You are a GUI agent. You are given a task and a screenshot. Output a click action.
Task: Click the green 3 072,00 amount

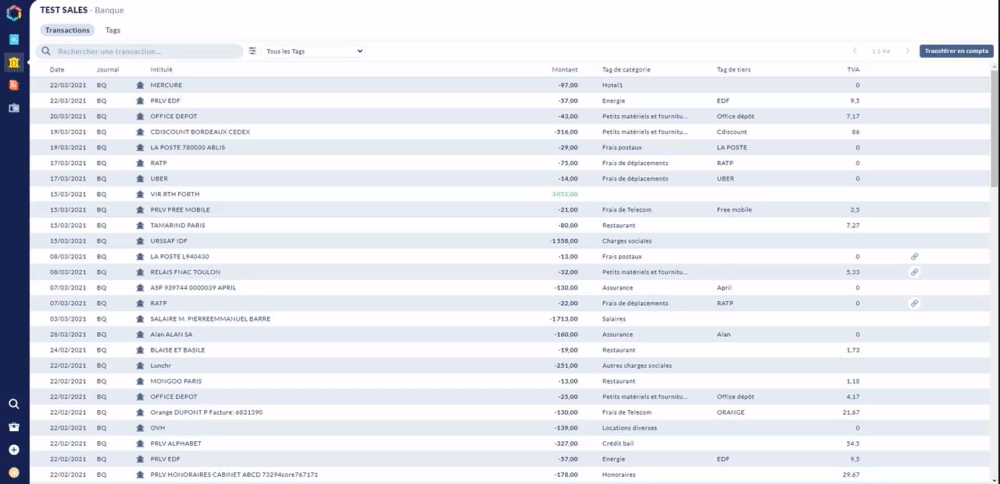565,194
